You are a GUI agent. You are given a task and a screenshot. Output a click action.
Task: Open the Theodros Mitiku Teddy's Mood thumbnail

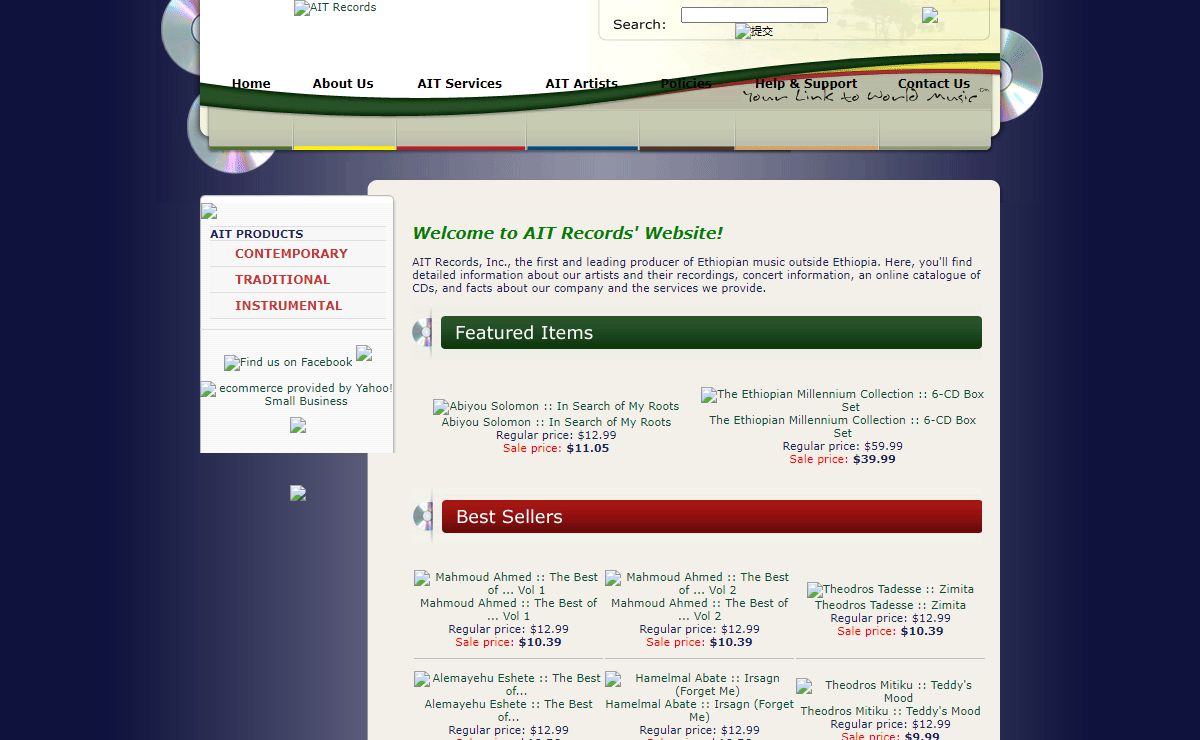pyautogui.click(x=890, y=691)
